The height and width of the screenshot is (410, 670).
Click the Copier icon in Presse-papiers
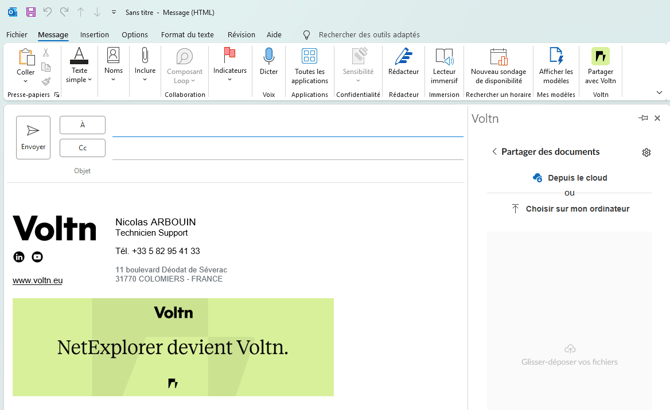(x=46, y=67)
